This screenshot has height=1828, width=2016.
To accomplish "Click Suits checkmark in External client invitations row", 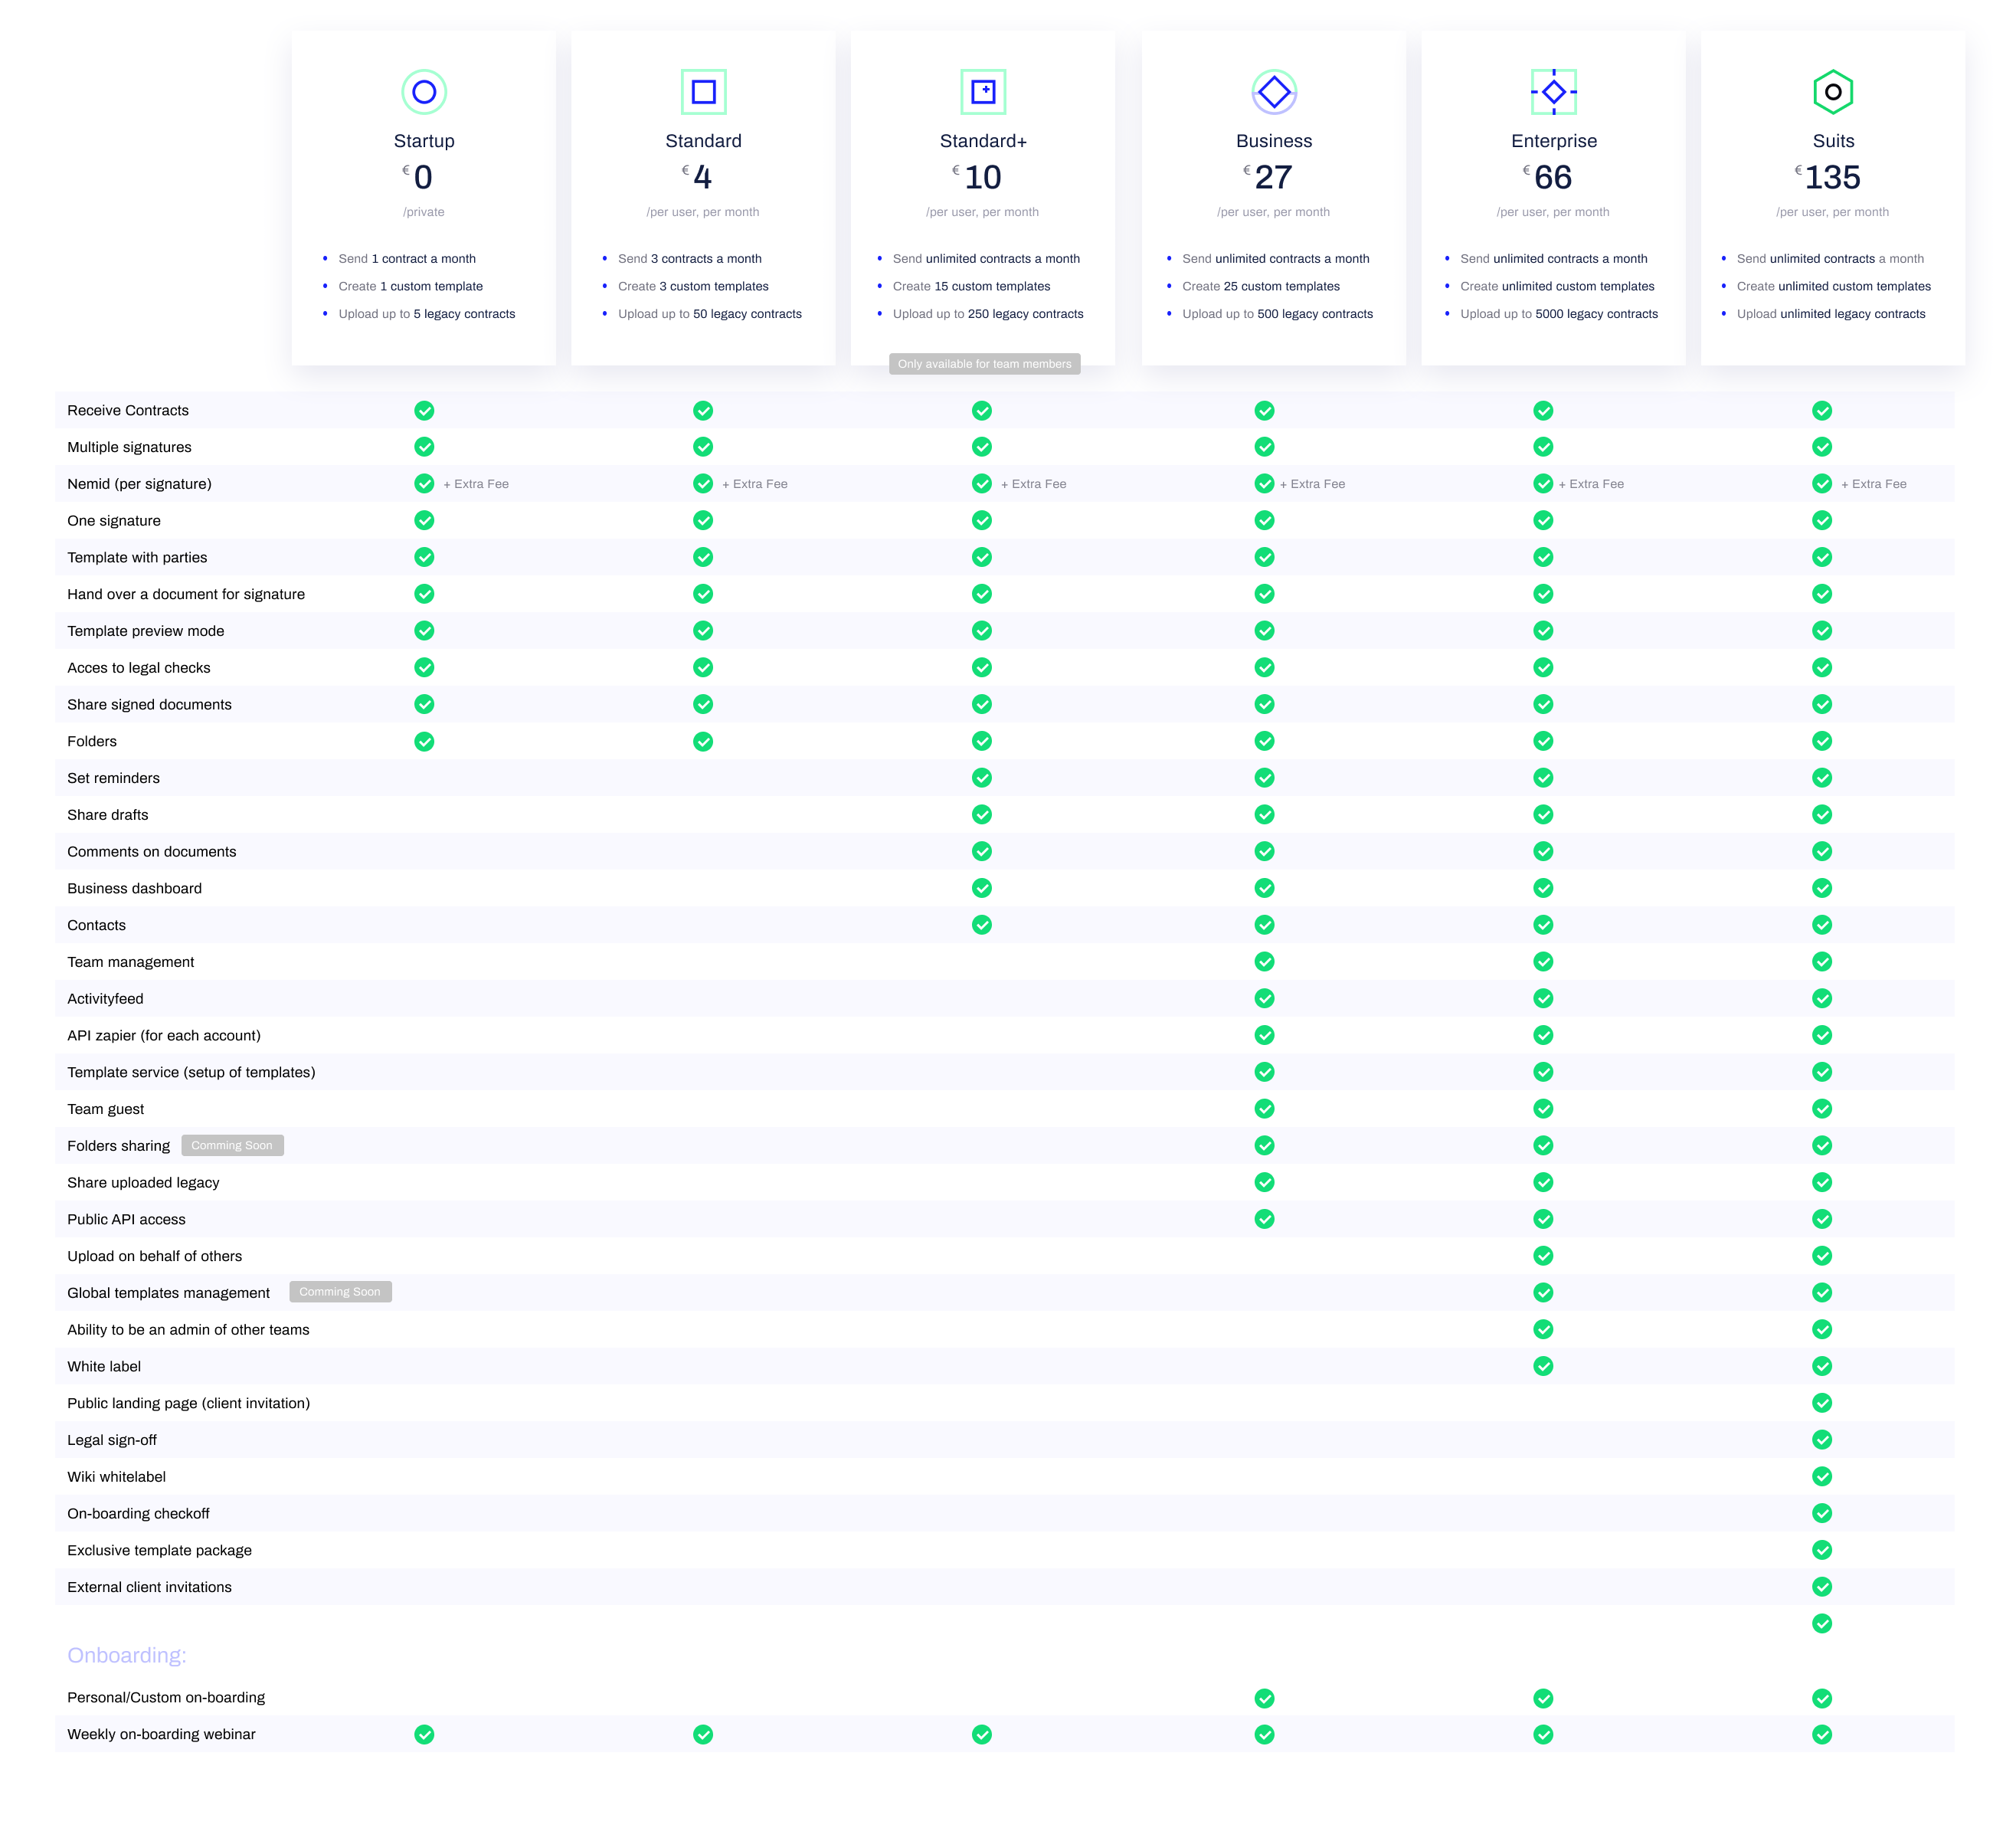I will coord(1822,1587).
